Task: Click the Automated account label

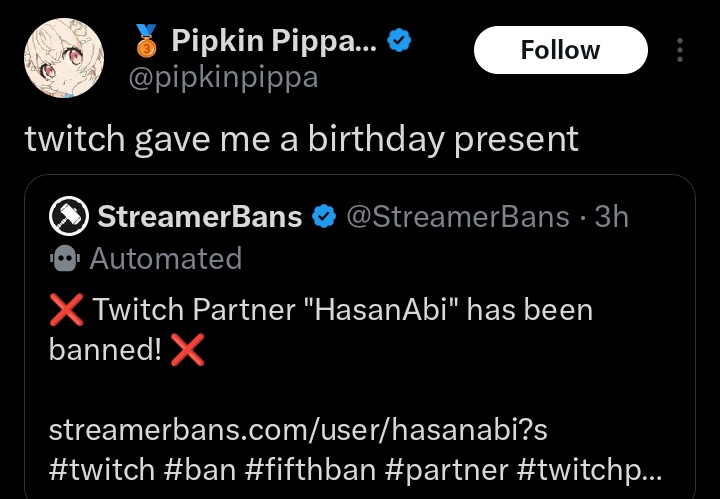Action: [165, 259]
